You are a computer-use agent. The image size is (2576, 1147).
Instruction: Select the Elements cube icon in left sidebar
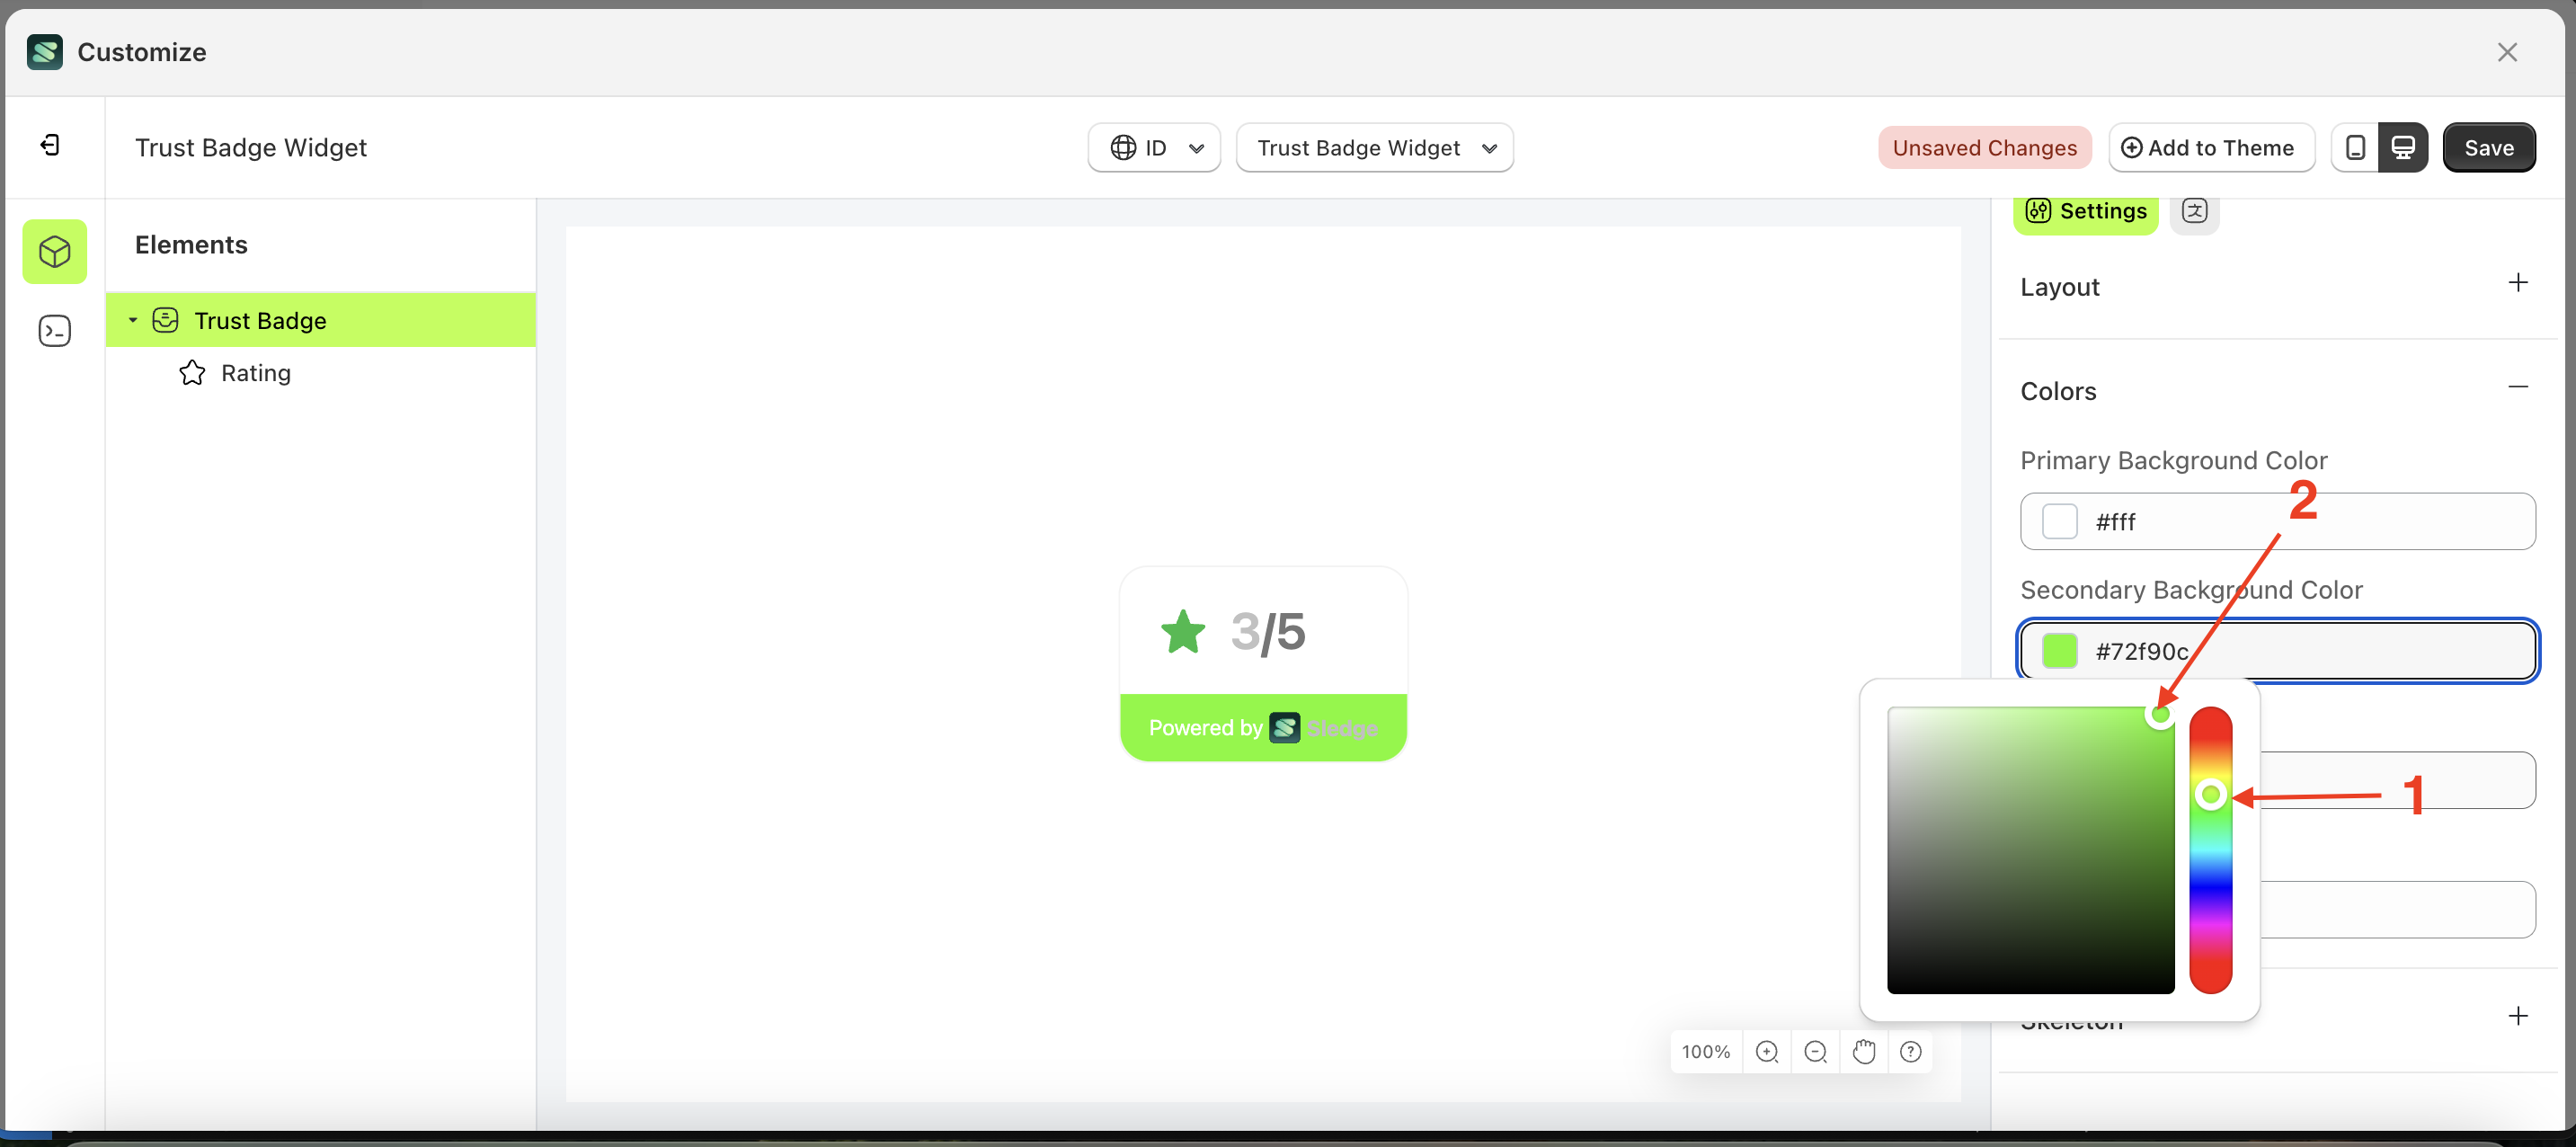54,251
